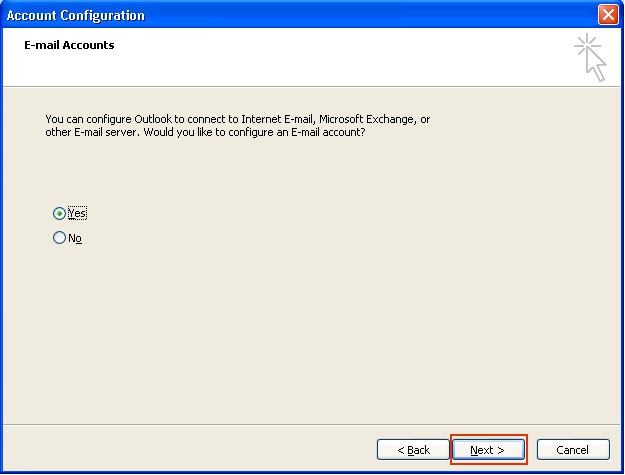Cancel the account configuration
Viewport: 625px width, 475px height.
click(x=573, y=449)
